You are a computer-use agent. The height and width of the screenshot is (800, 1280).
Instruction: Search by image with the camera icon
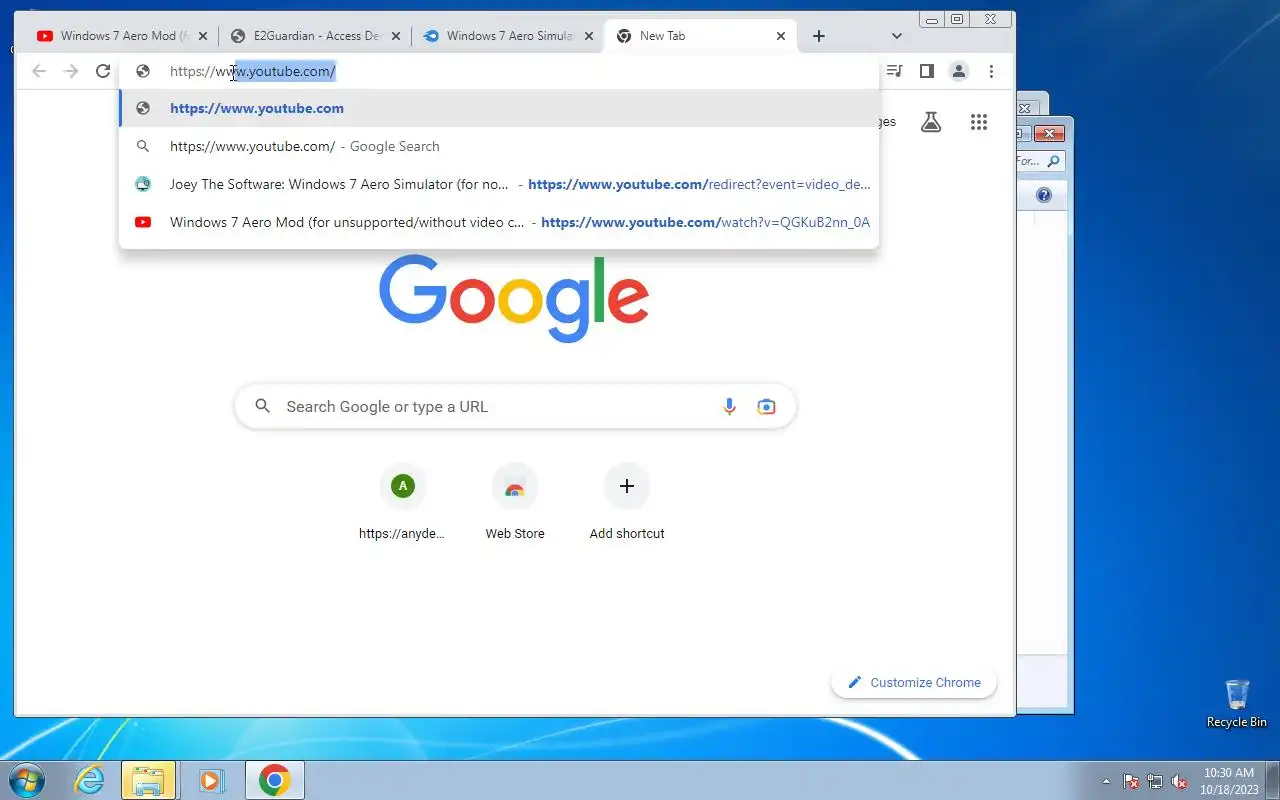coord(766,406)
